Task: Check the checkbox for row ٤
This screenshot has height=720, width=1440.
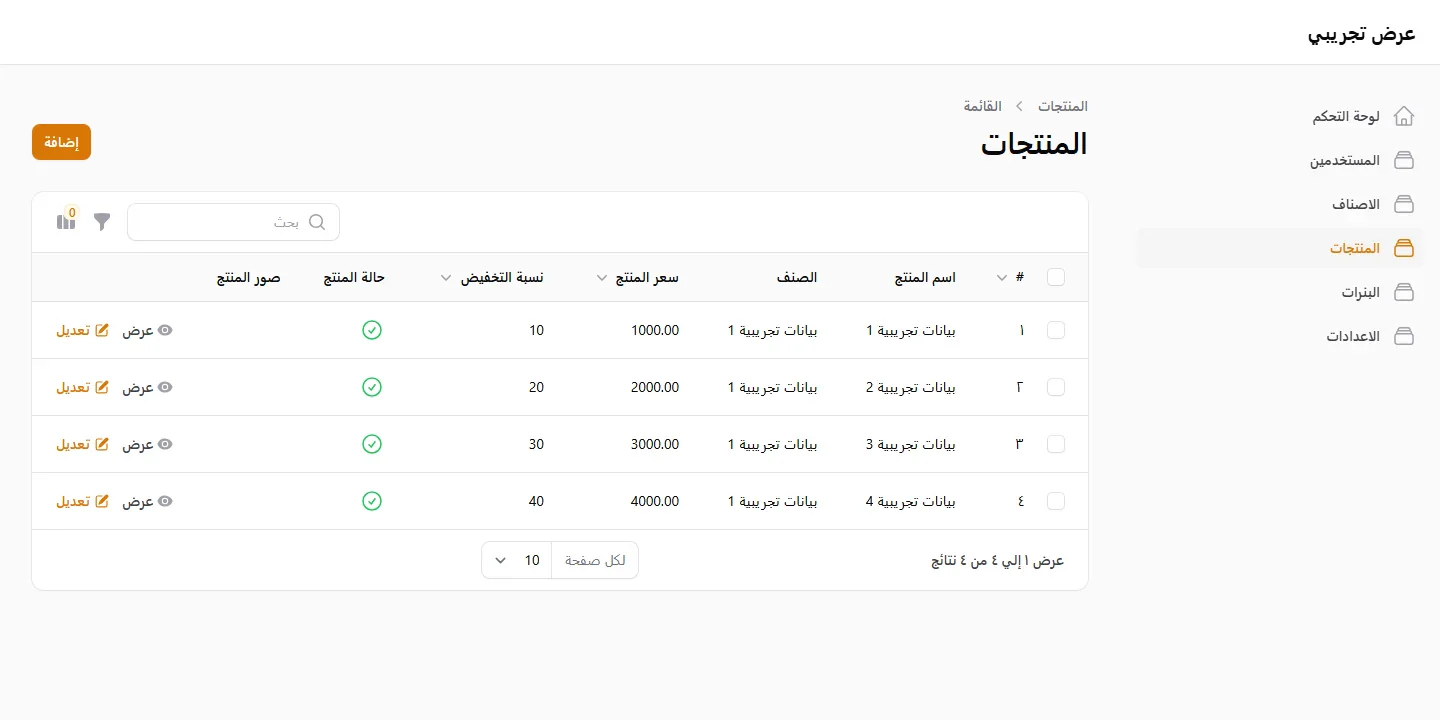Action: [1056, 501]
